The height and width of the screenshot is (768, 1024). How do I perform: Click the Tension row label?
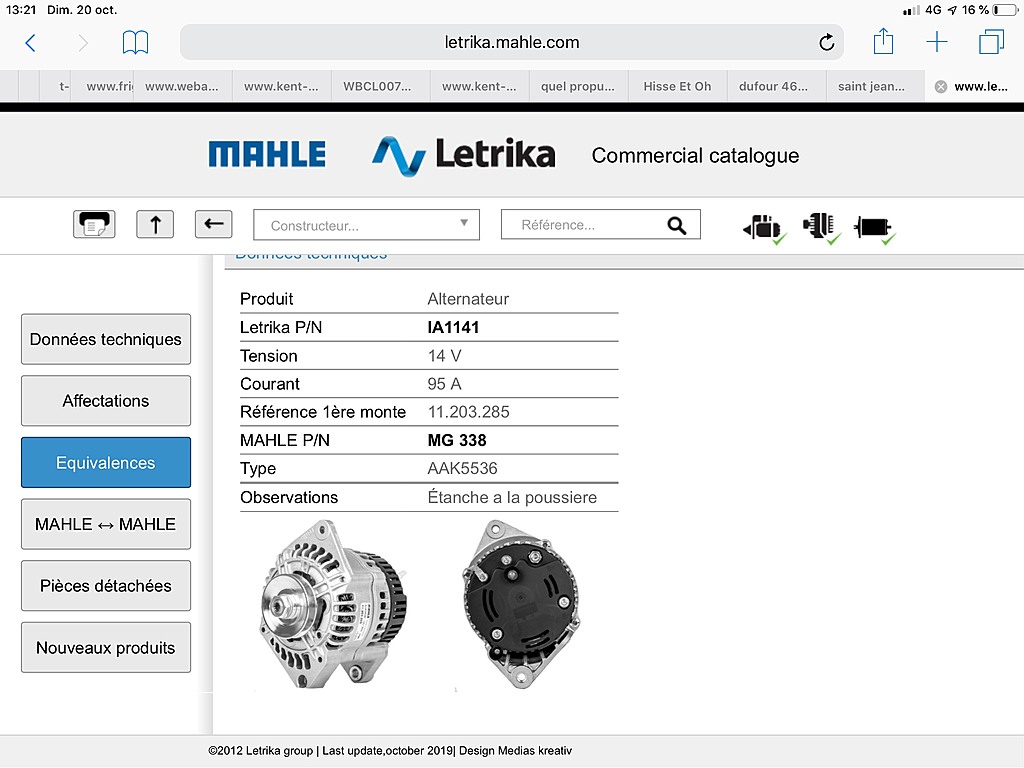click(268, 356)
